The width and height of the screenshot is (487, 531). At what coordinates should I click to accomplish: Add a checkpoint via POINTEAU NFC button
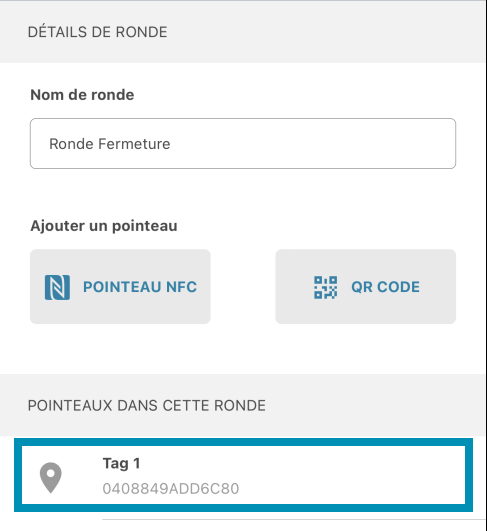pos(120,286)
